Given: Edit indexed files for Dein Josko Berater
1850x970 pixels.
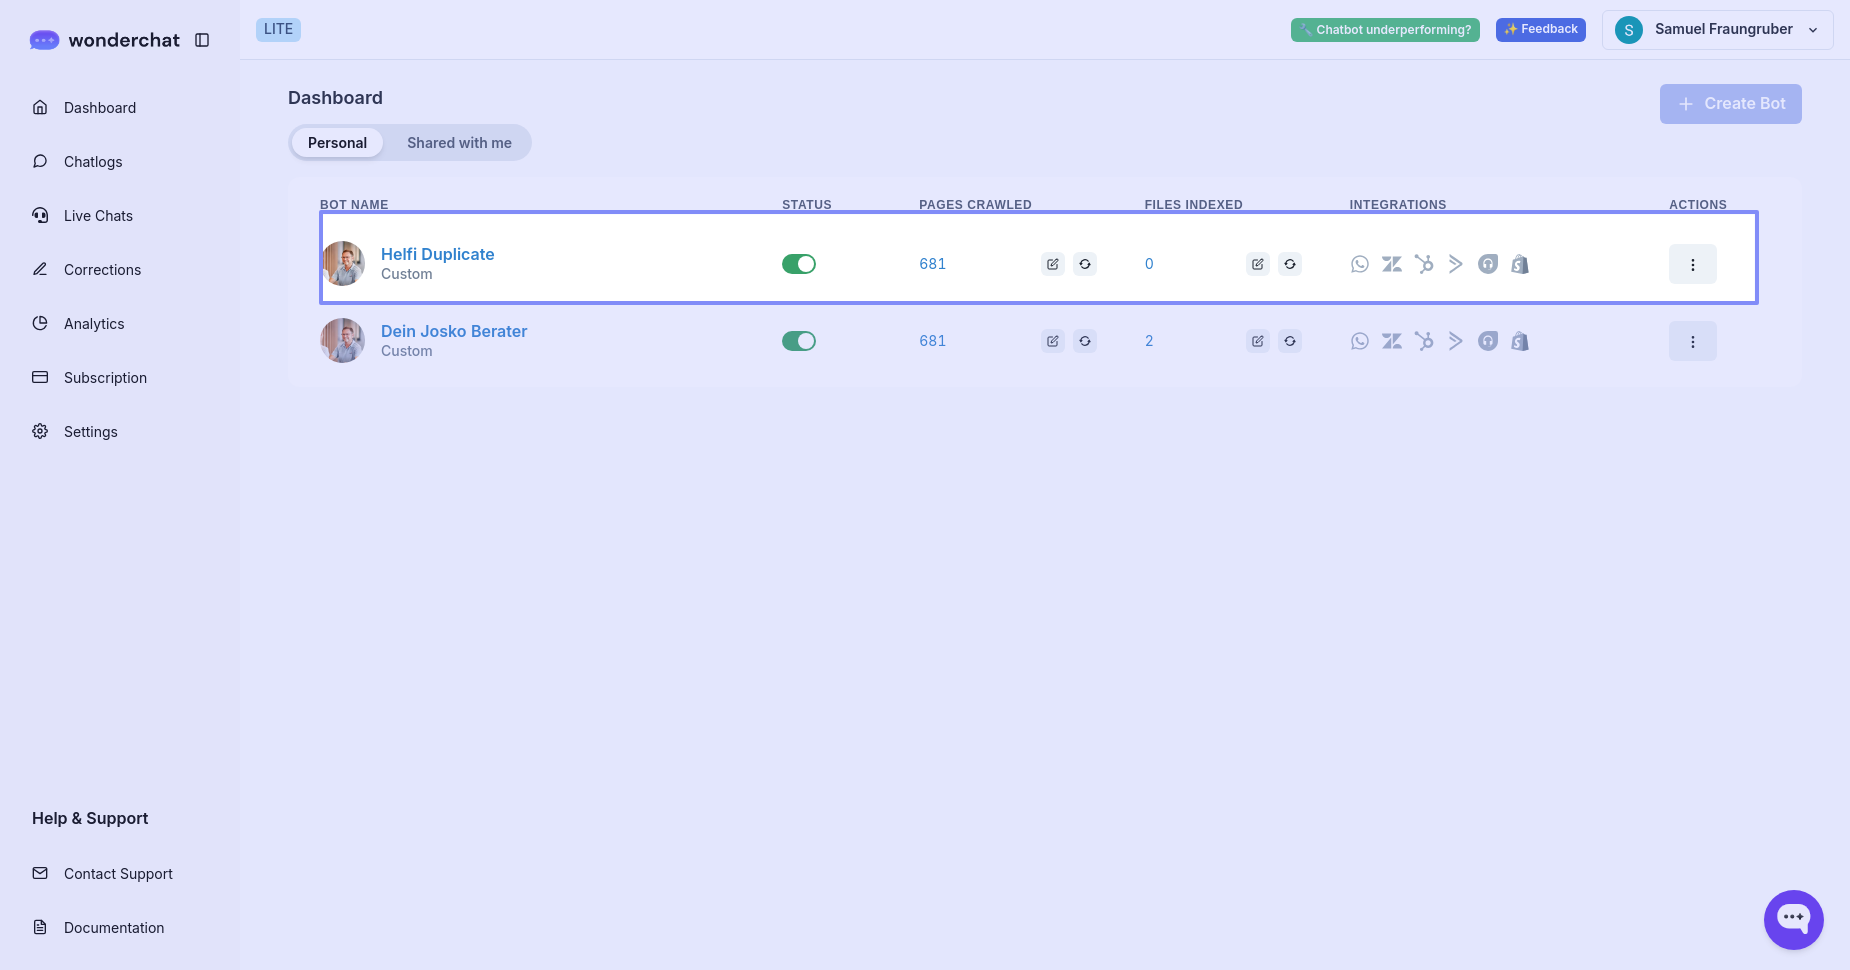Looking at the screenshot, I should (1257, 341).
